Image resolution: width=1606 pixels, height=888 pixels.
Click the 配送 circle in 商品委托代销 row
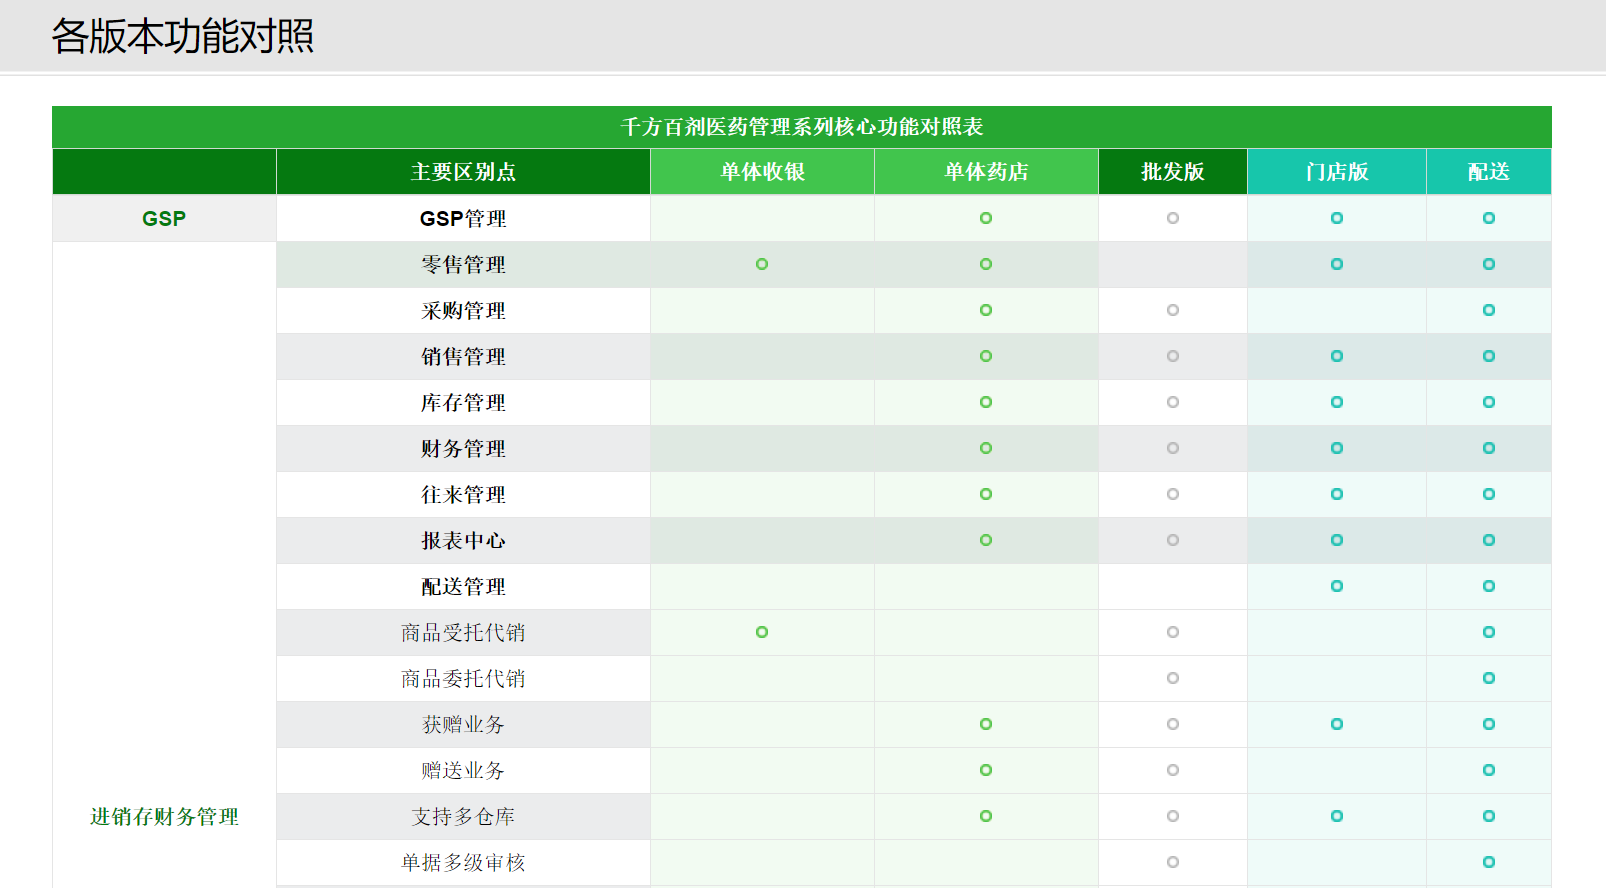pos(1489,678)
